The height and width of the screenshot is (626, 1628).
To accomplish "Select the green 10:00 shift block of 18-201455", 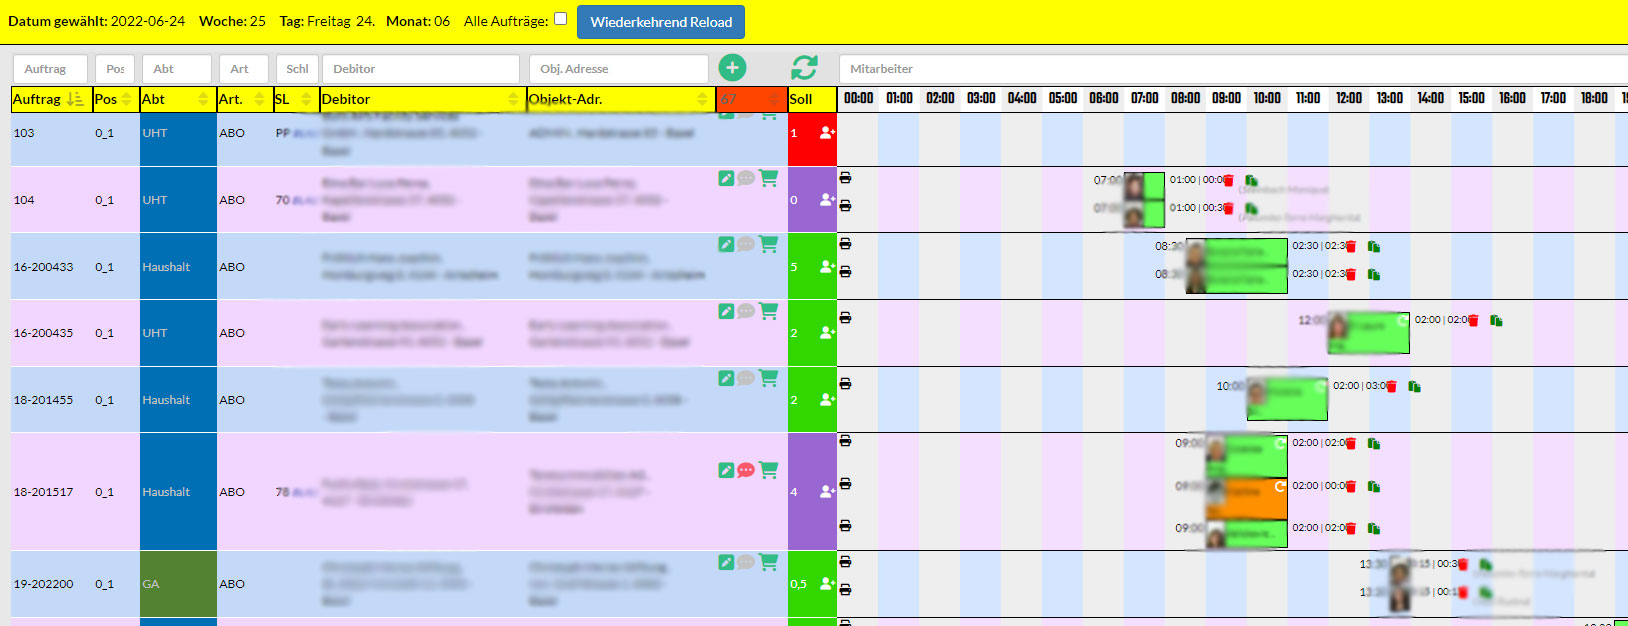I will 1290,400.
